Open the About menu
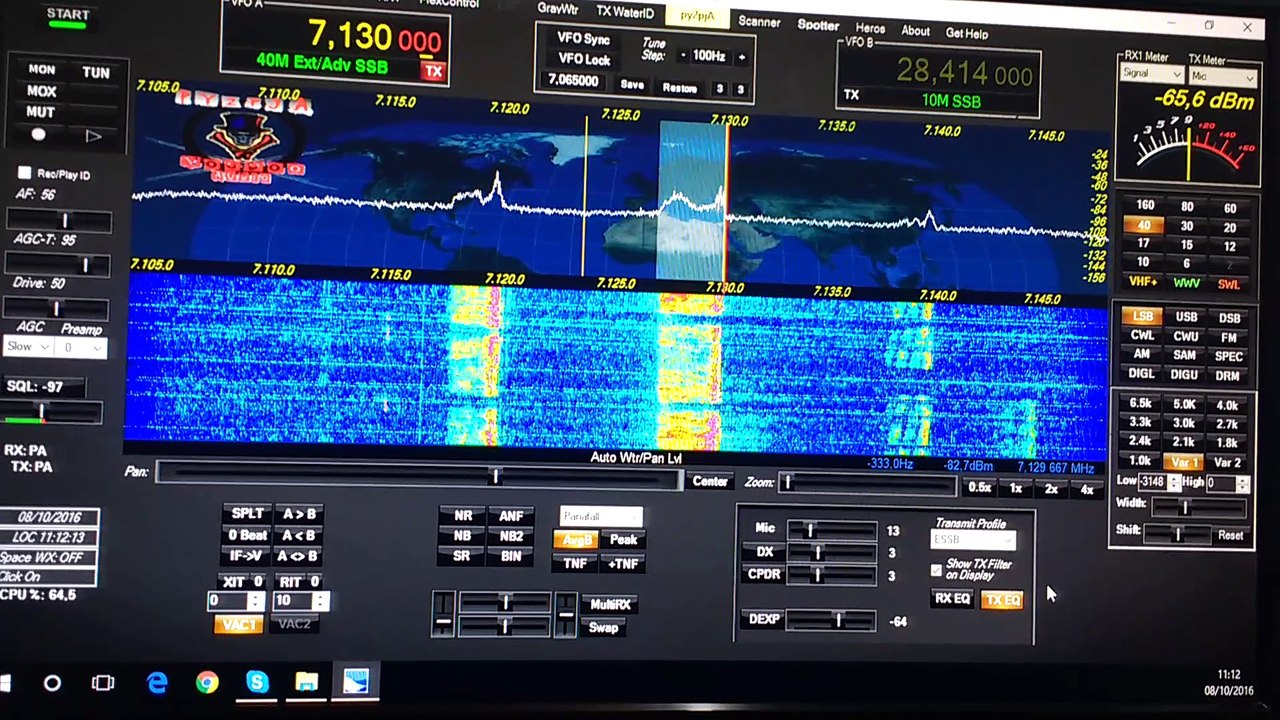1280x720 pixels. tap(915, 31)
